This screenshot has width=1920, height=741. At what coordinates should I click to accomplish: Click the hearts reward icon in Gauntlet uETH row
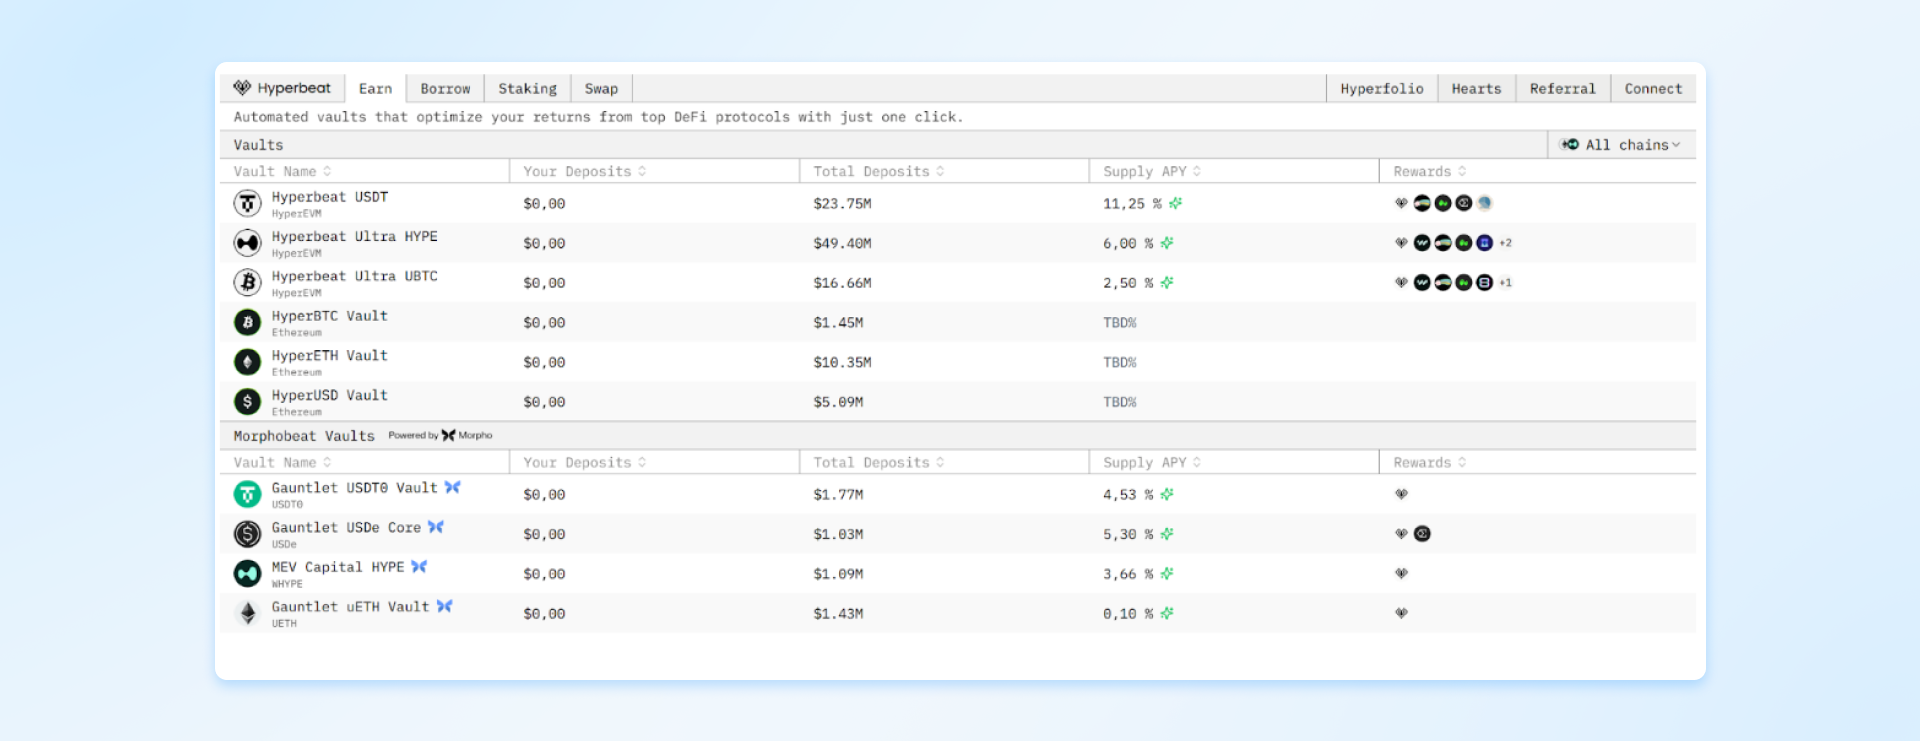(x=1401, y=613)
